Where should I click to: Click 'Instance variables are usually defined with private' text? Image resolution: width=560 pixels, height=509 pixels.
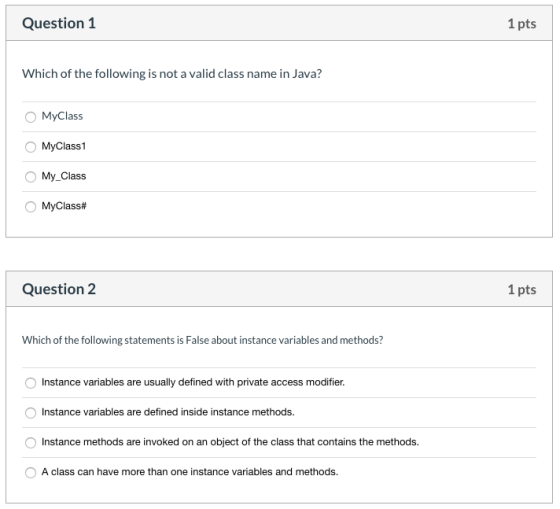(x=193, y=382)
